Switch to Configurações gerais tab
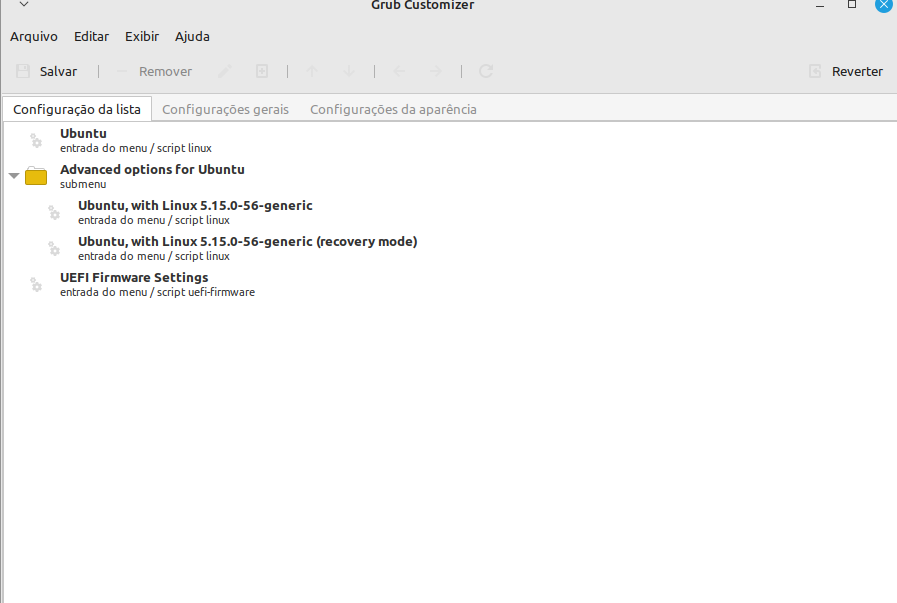The image size is (897, 603). tap(225, 109)
